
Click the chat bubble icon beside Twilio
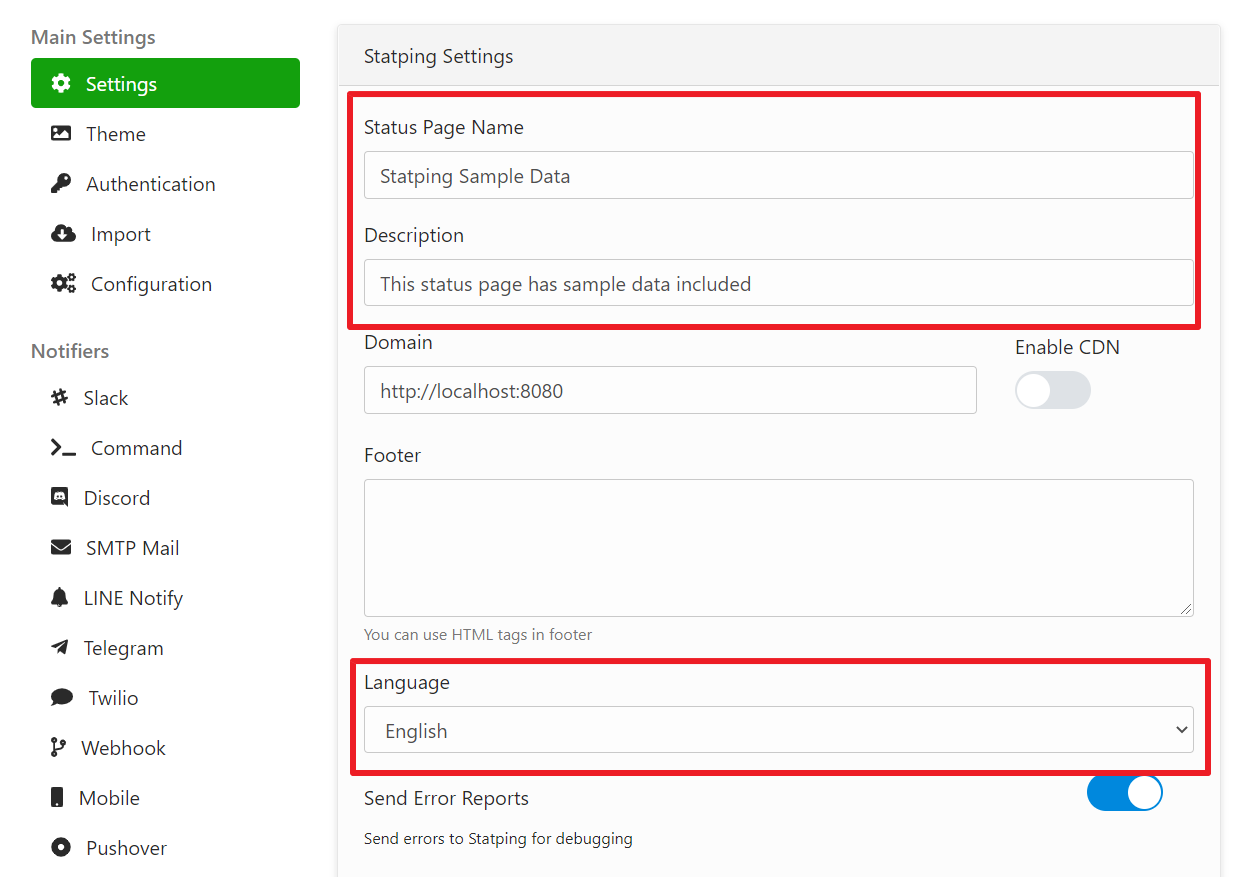[x=61, y=697]
